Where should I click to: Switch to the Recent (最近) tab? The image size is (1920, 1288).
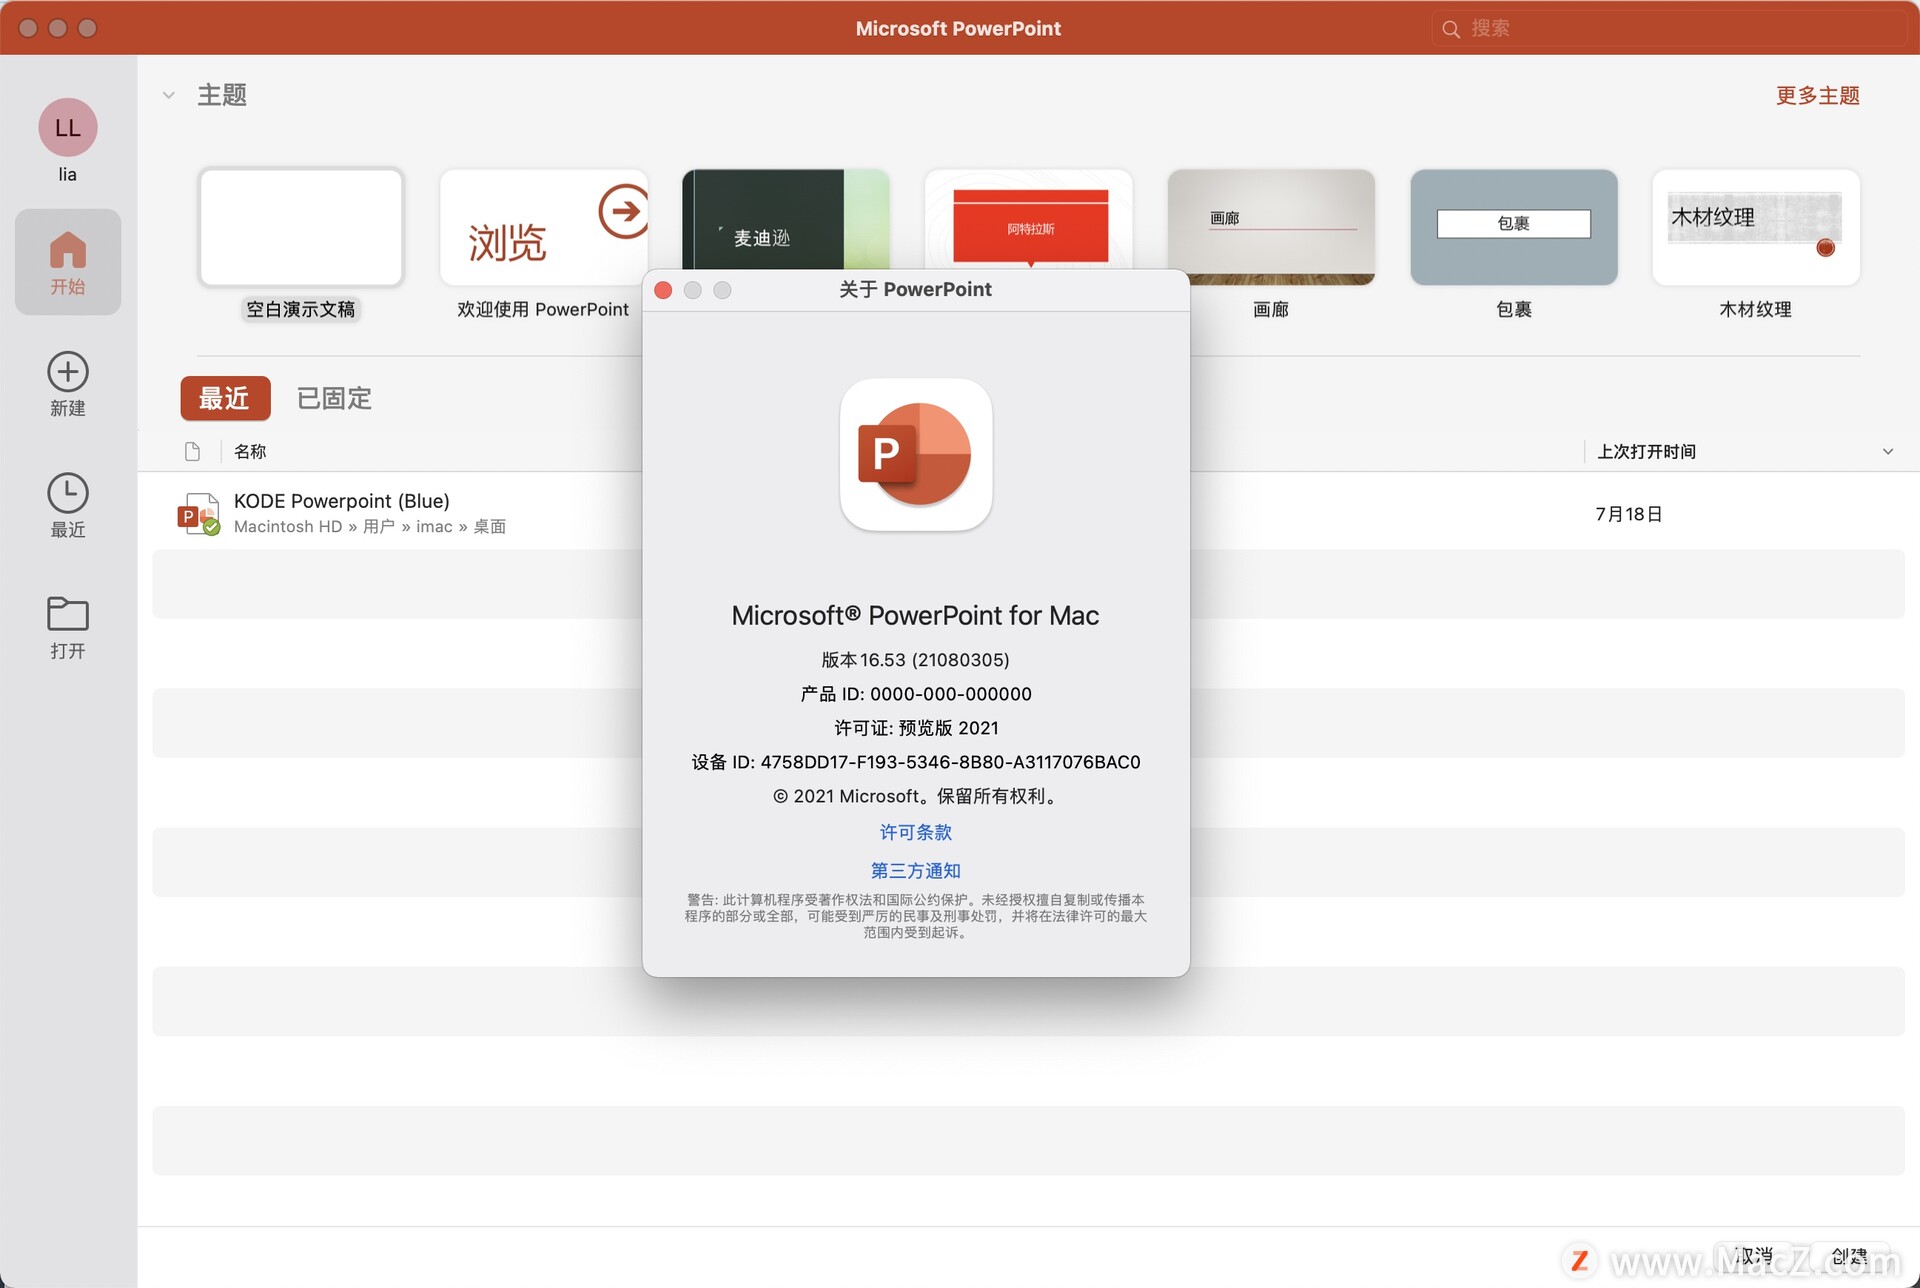[225, 398]
